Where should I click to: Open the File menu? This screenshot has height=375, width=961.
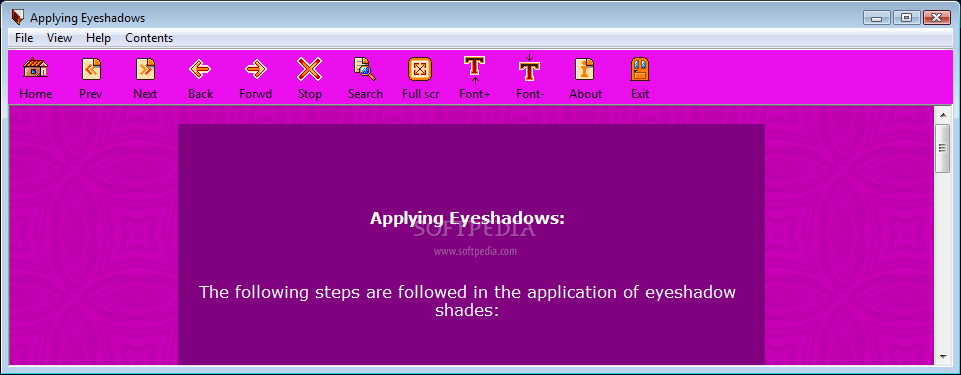tap(24, 38)
